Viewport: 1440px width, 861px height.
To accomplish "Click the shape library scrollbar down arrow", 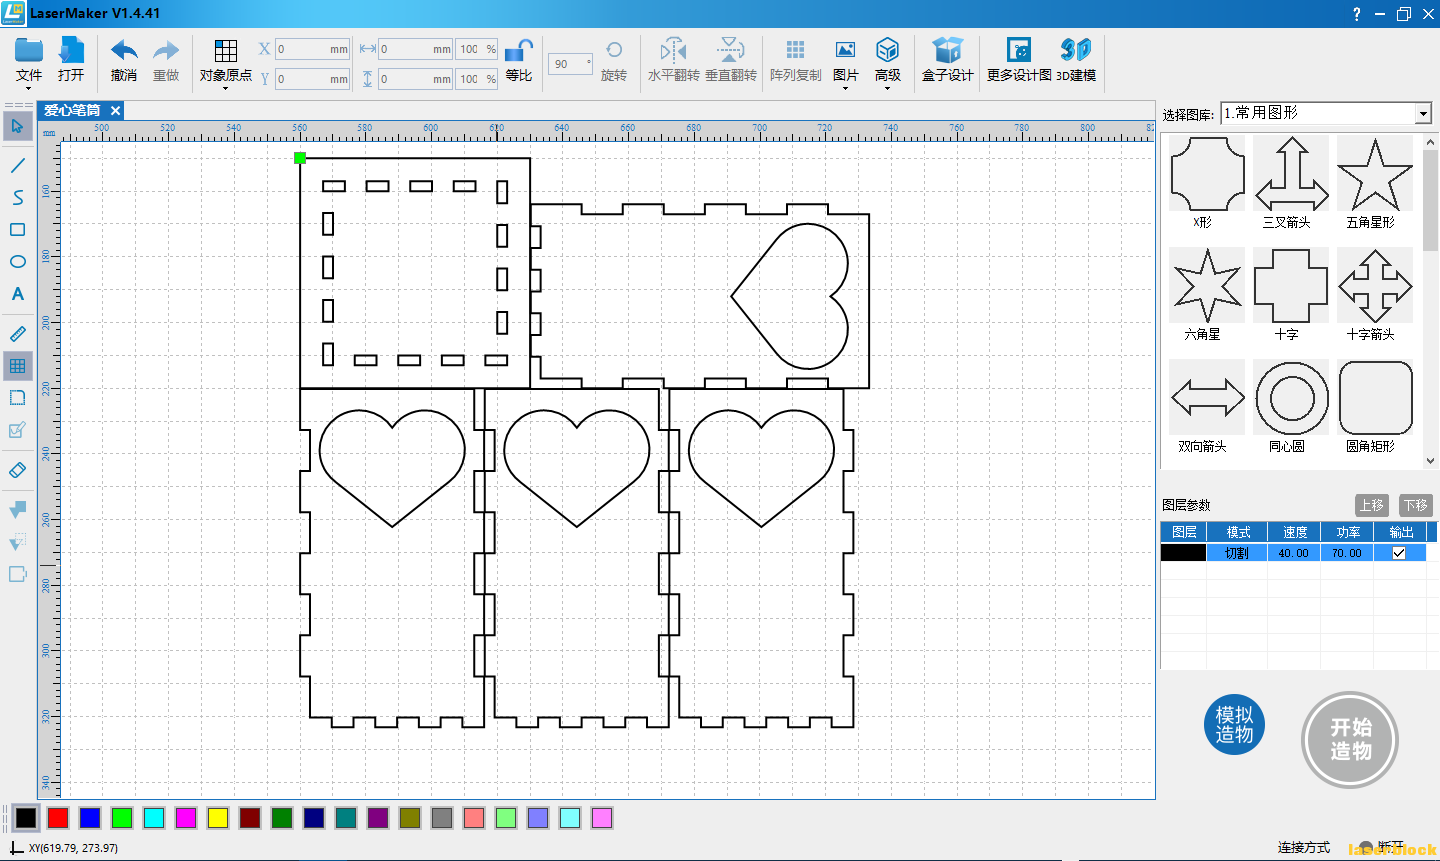I will tap(1430, 460).
